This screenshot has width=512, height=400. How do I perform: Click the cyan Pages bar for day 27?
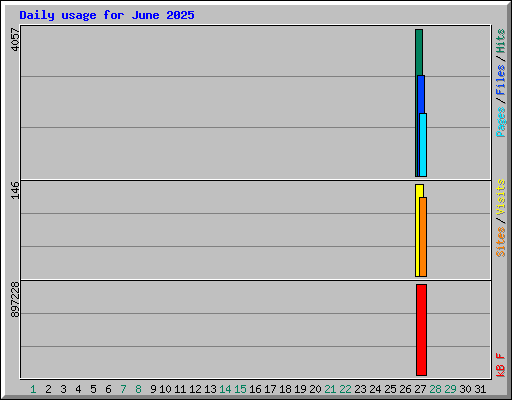(423, 145)
